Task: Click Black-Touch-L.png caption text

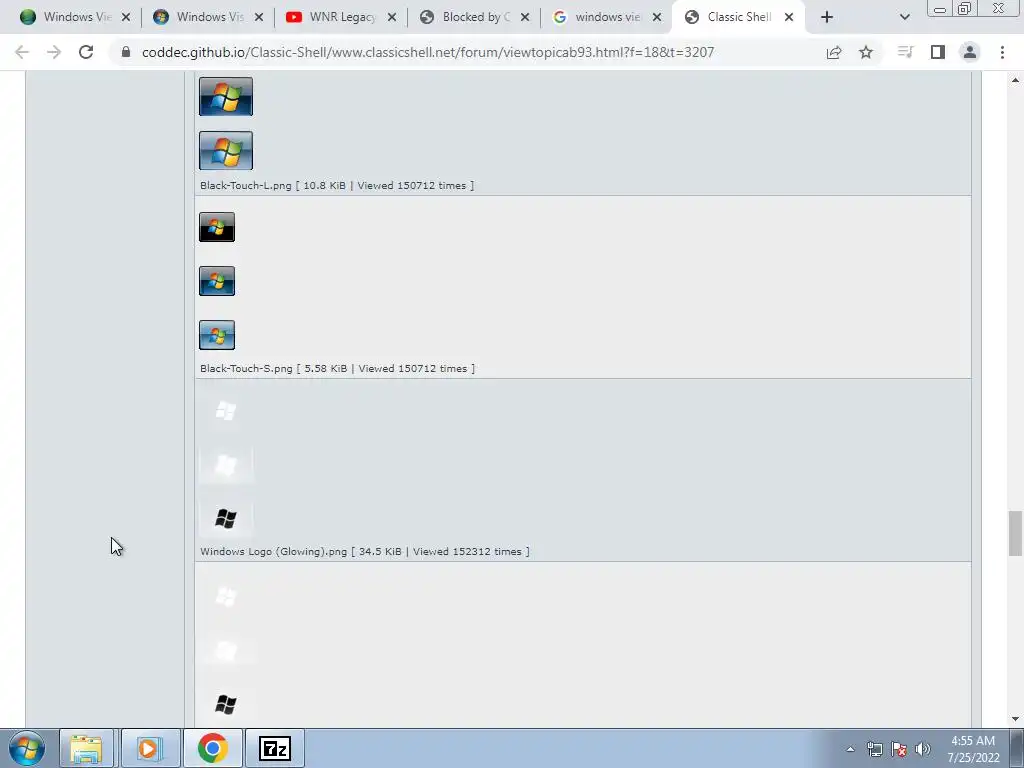Action: 337,185
